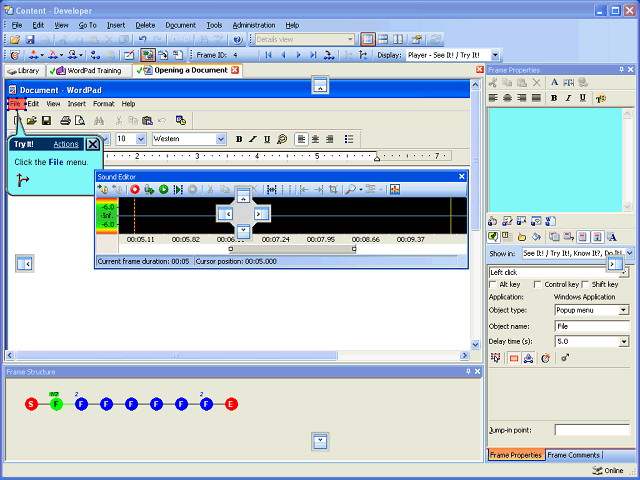Image resolution: width=640 pixels, height=480 pixels.
Task: Click the Sound Editor horizontal scrollbar thumb
Action: 292,249
